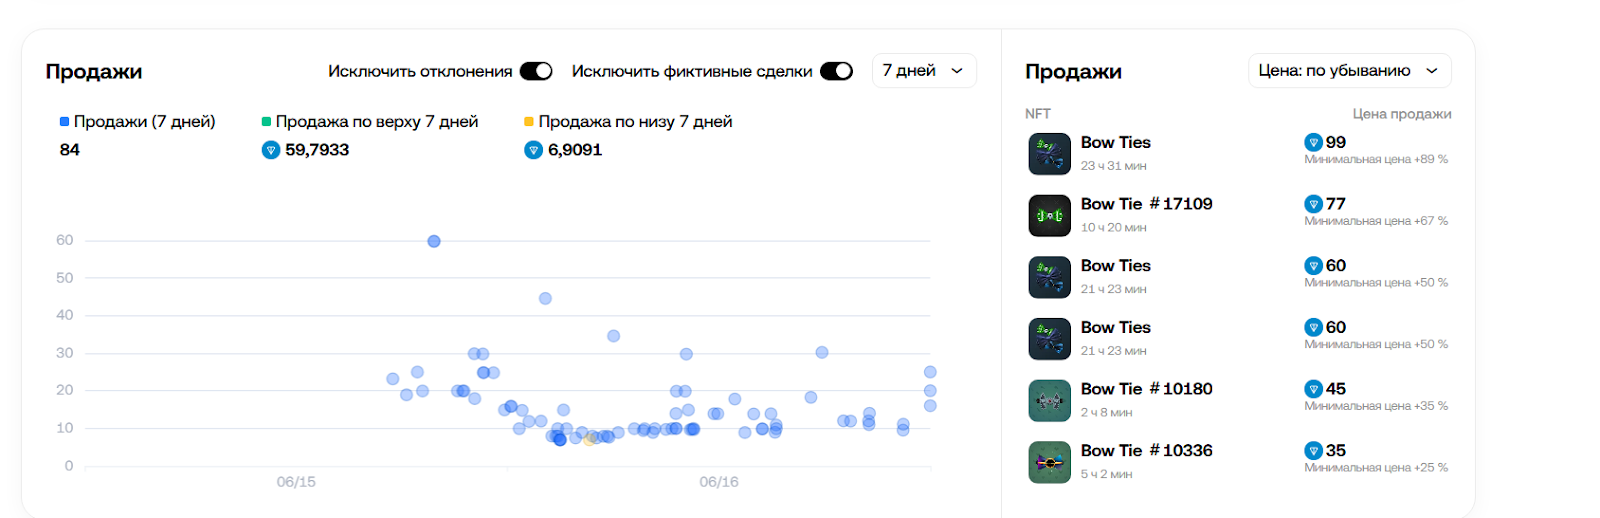The image size is (1600, 518).
Task: Click the TON icon beside price 99
Action: pyautogui.click(x=1313, y=142)
